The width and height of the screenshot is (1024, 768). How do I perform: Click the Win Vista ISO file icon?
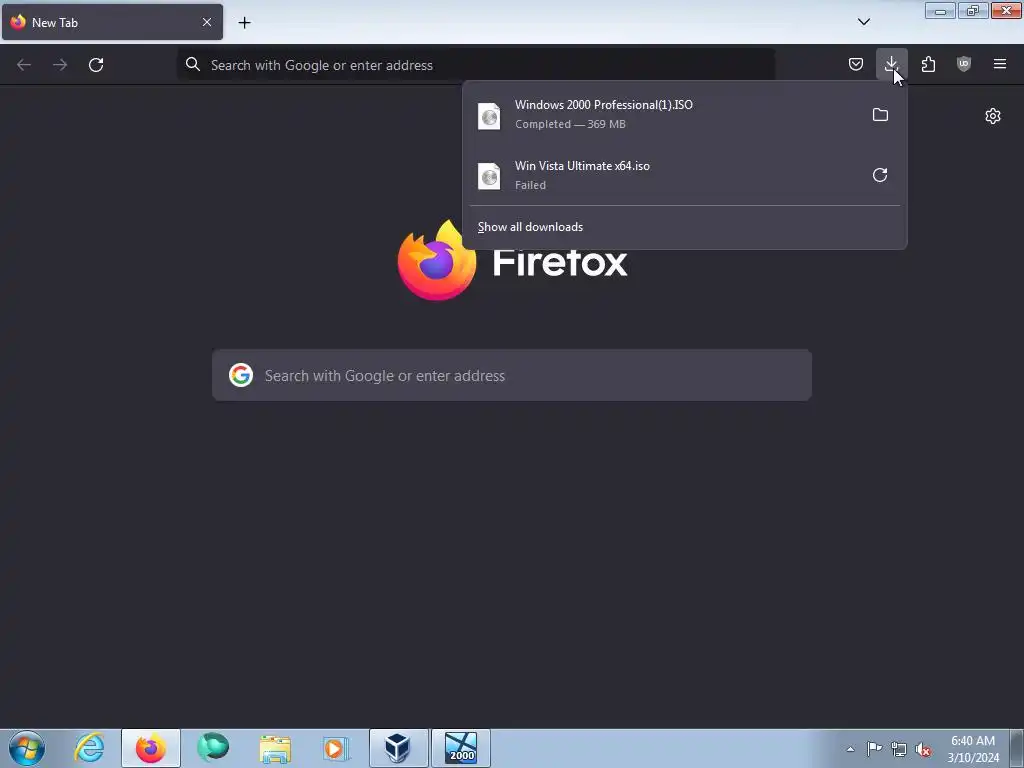(489, 176)
